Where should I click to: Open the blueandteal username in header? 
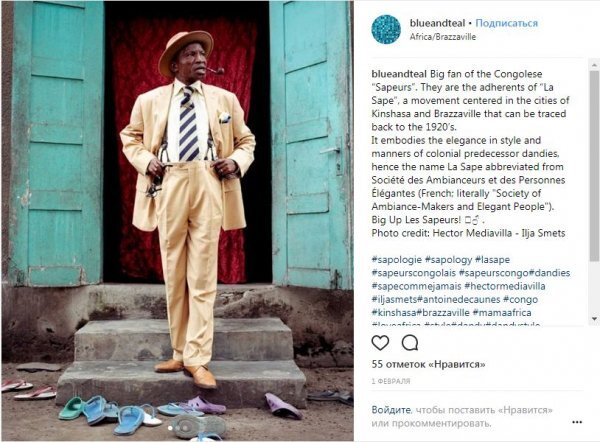coord(437,23)
